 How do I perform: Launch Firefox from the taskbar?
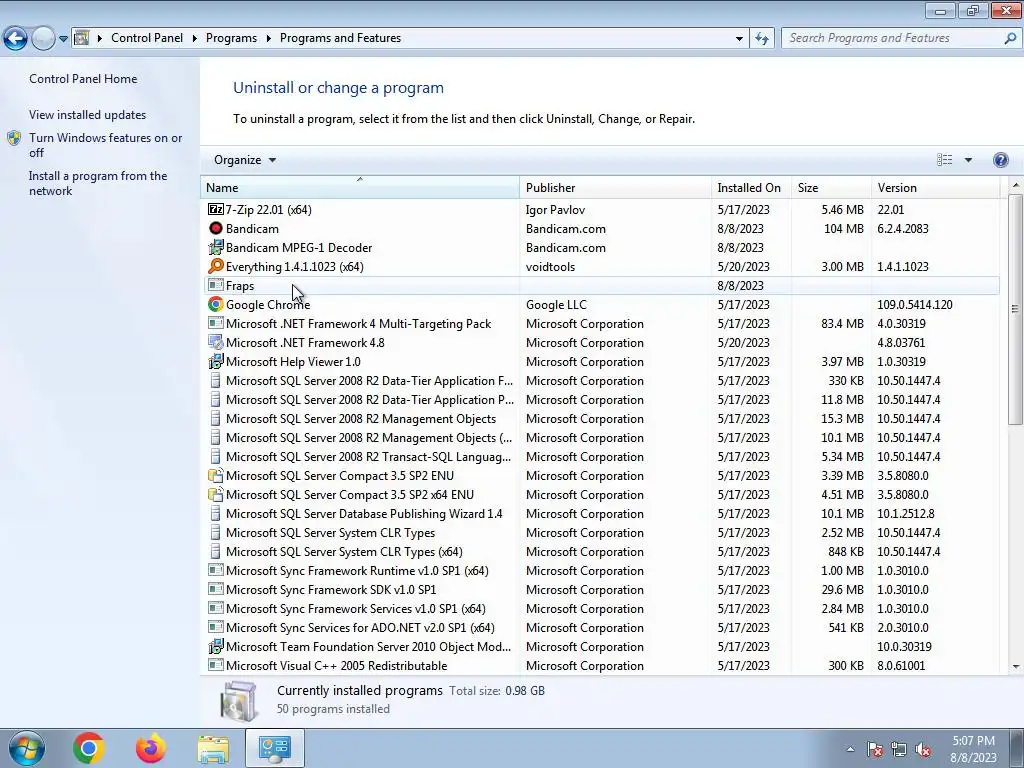(151, 748)
